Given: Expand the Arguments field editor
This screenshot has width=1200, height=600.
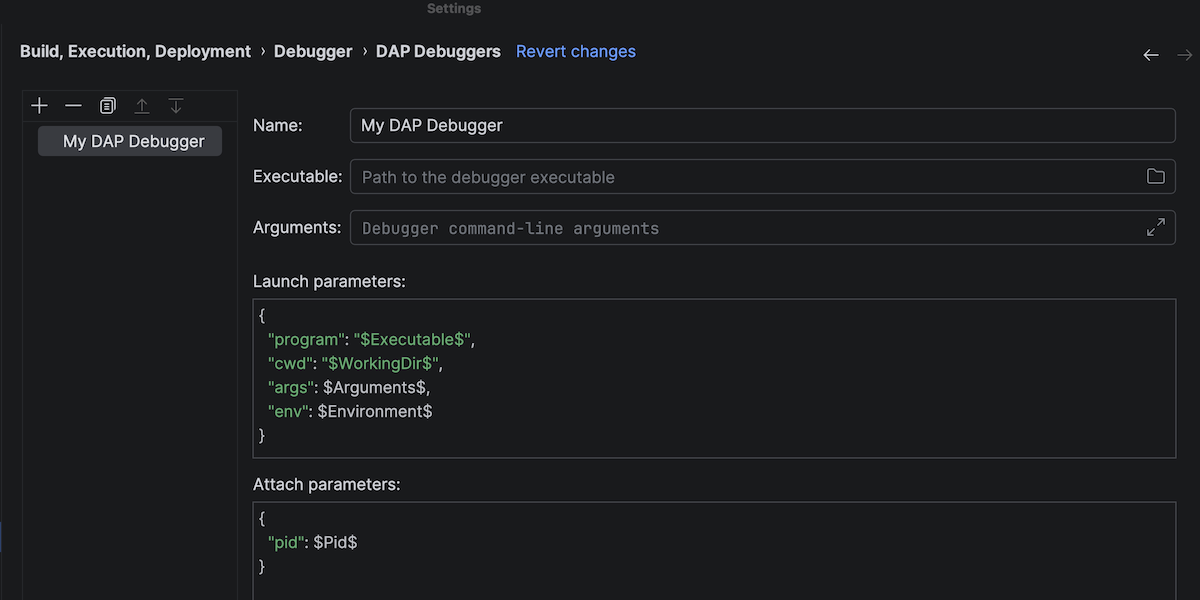Looking at the screenshot, I should click(1155, 228).
